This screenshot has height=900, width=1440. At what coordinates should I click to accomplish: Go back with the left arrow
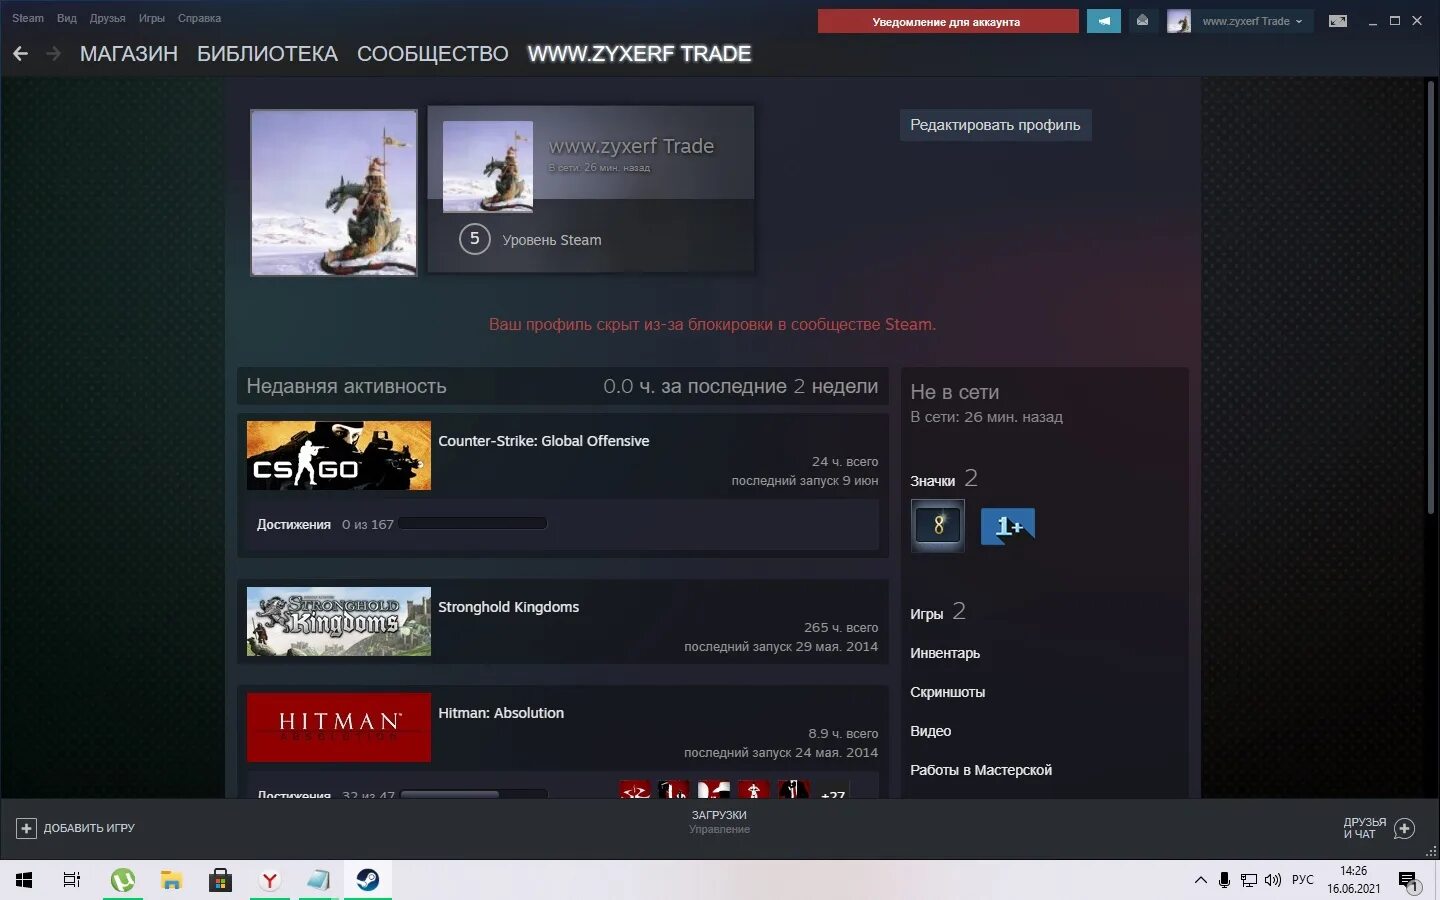point(20,54)
